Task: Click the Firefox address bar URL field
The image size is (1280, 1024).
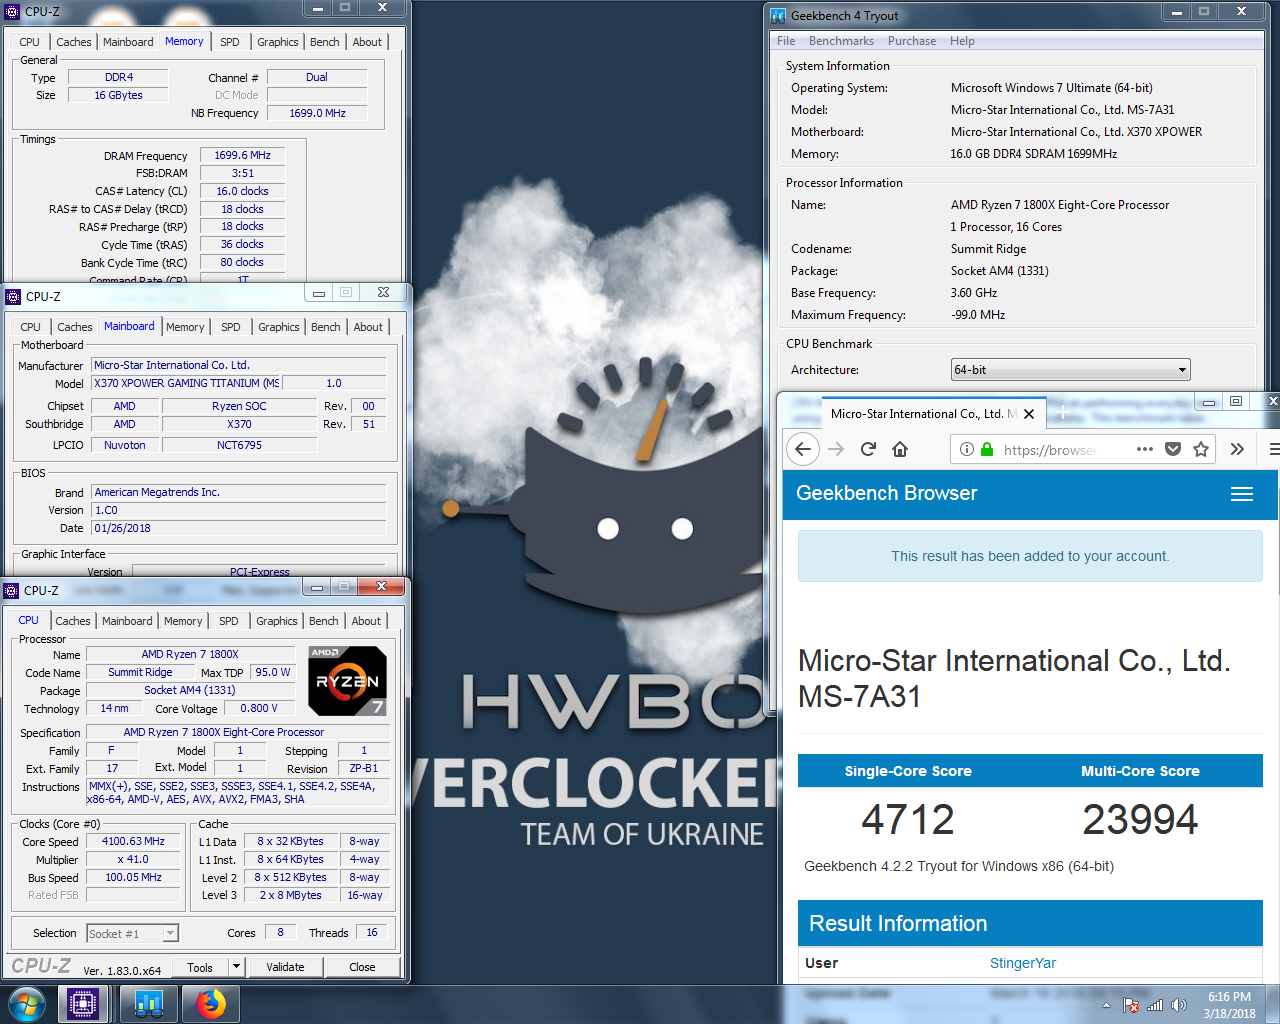Action: [1050, 449]
